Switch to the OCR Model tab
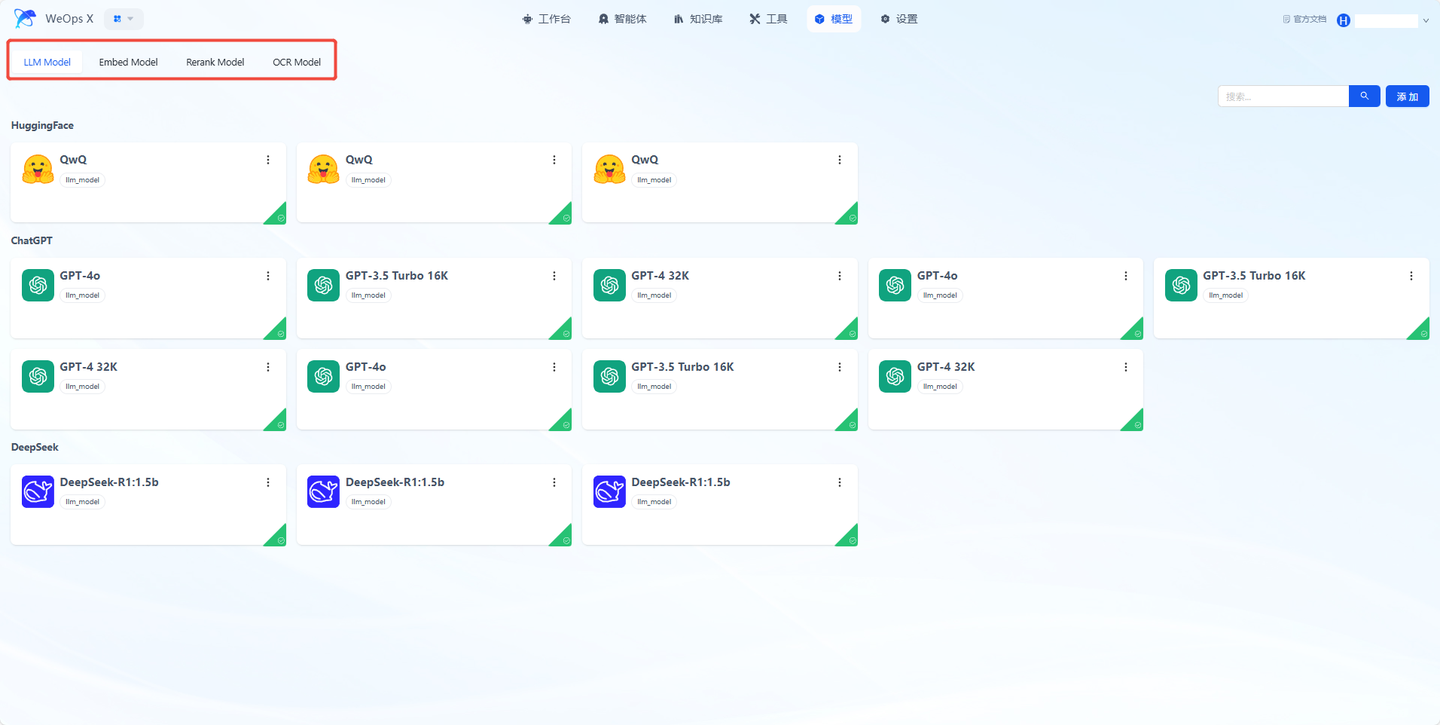The image size is (1440, 725). tap(297, 62)
